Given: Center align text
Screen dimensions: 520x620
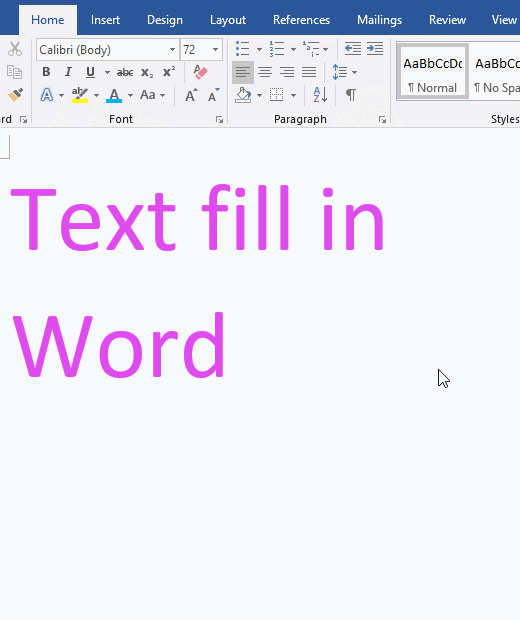Looking at the screenshot, I should 265,72.
